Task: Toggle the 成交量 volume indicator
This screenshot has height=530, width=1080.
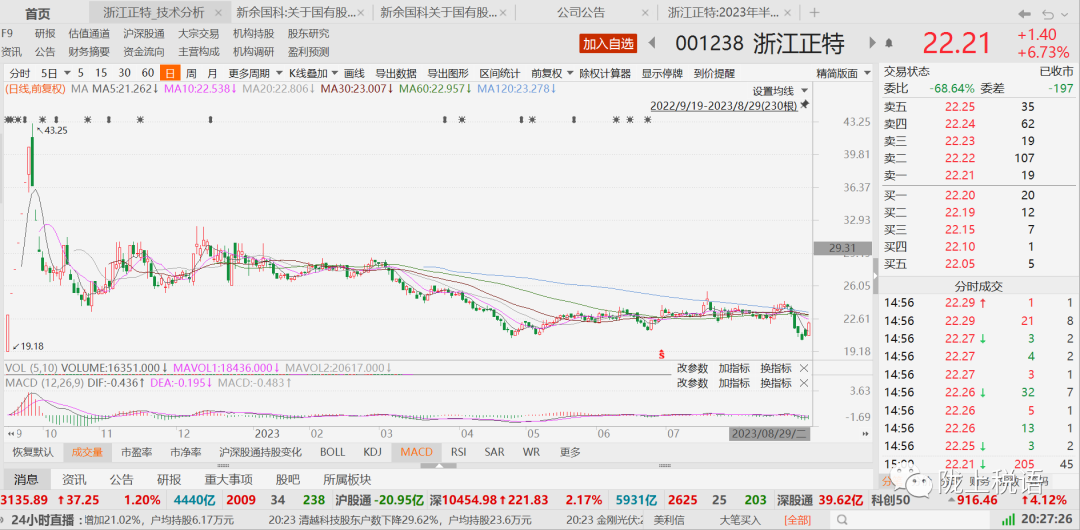Action: click(x=88, y=452)
